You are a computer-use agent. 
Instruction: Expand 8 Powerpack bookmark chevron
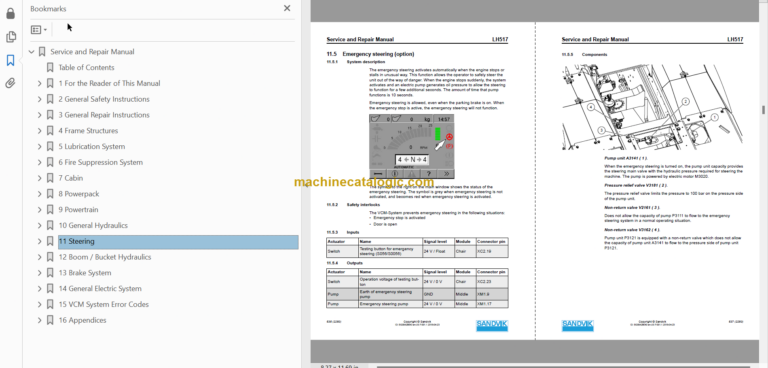pyautogui.click(x=40, y=194)
